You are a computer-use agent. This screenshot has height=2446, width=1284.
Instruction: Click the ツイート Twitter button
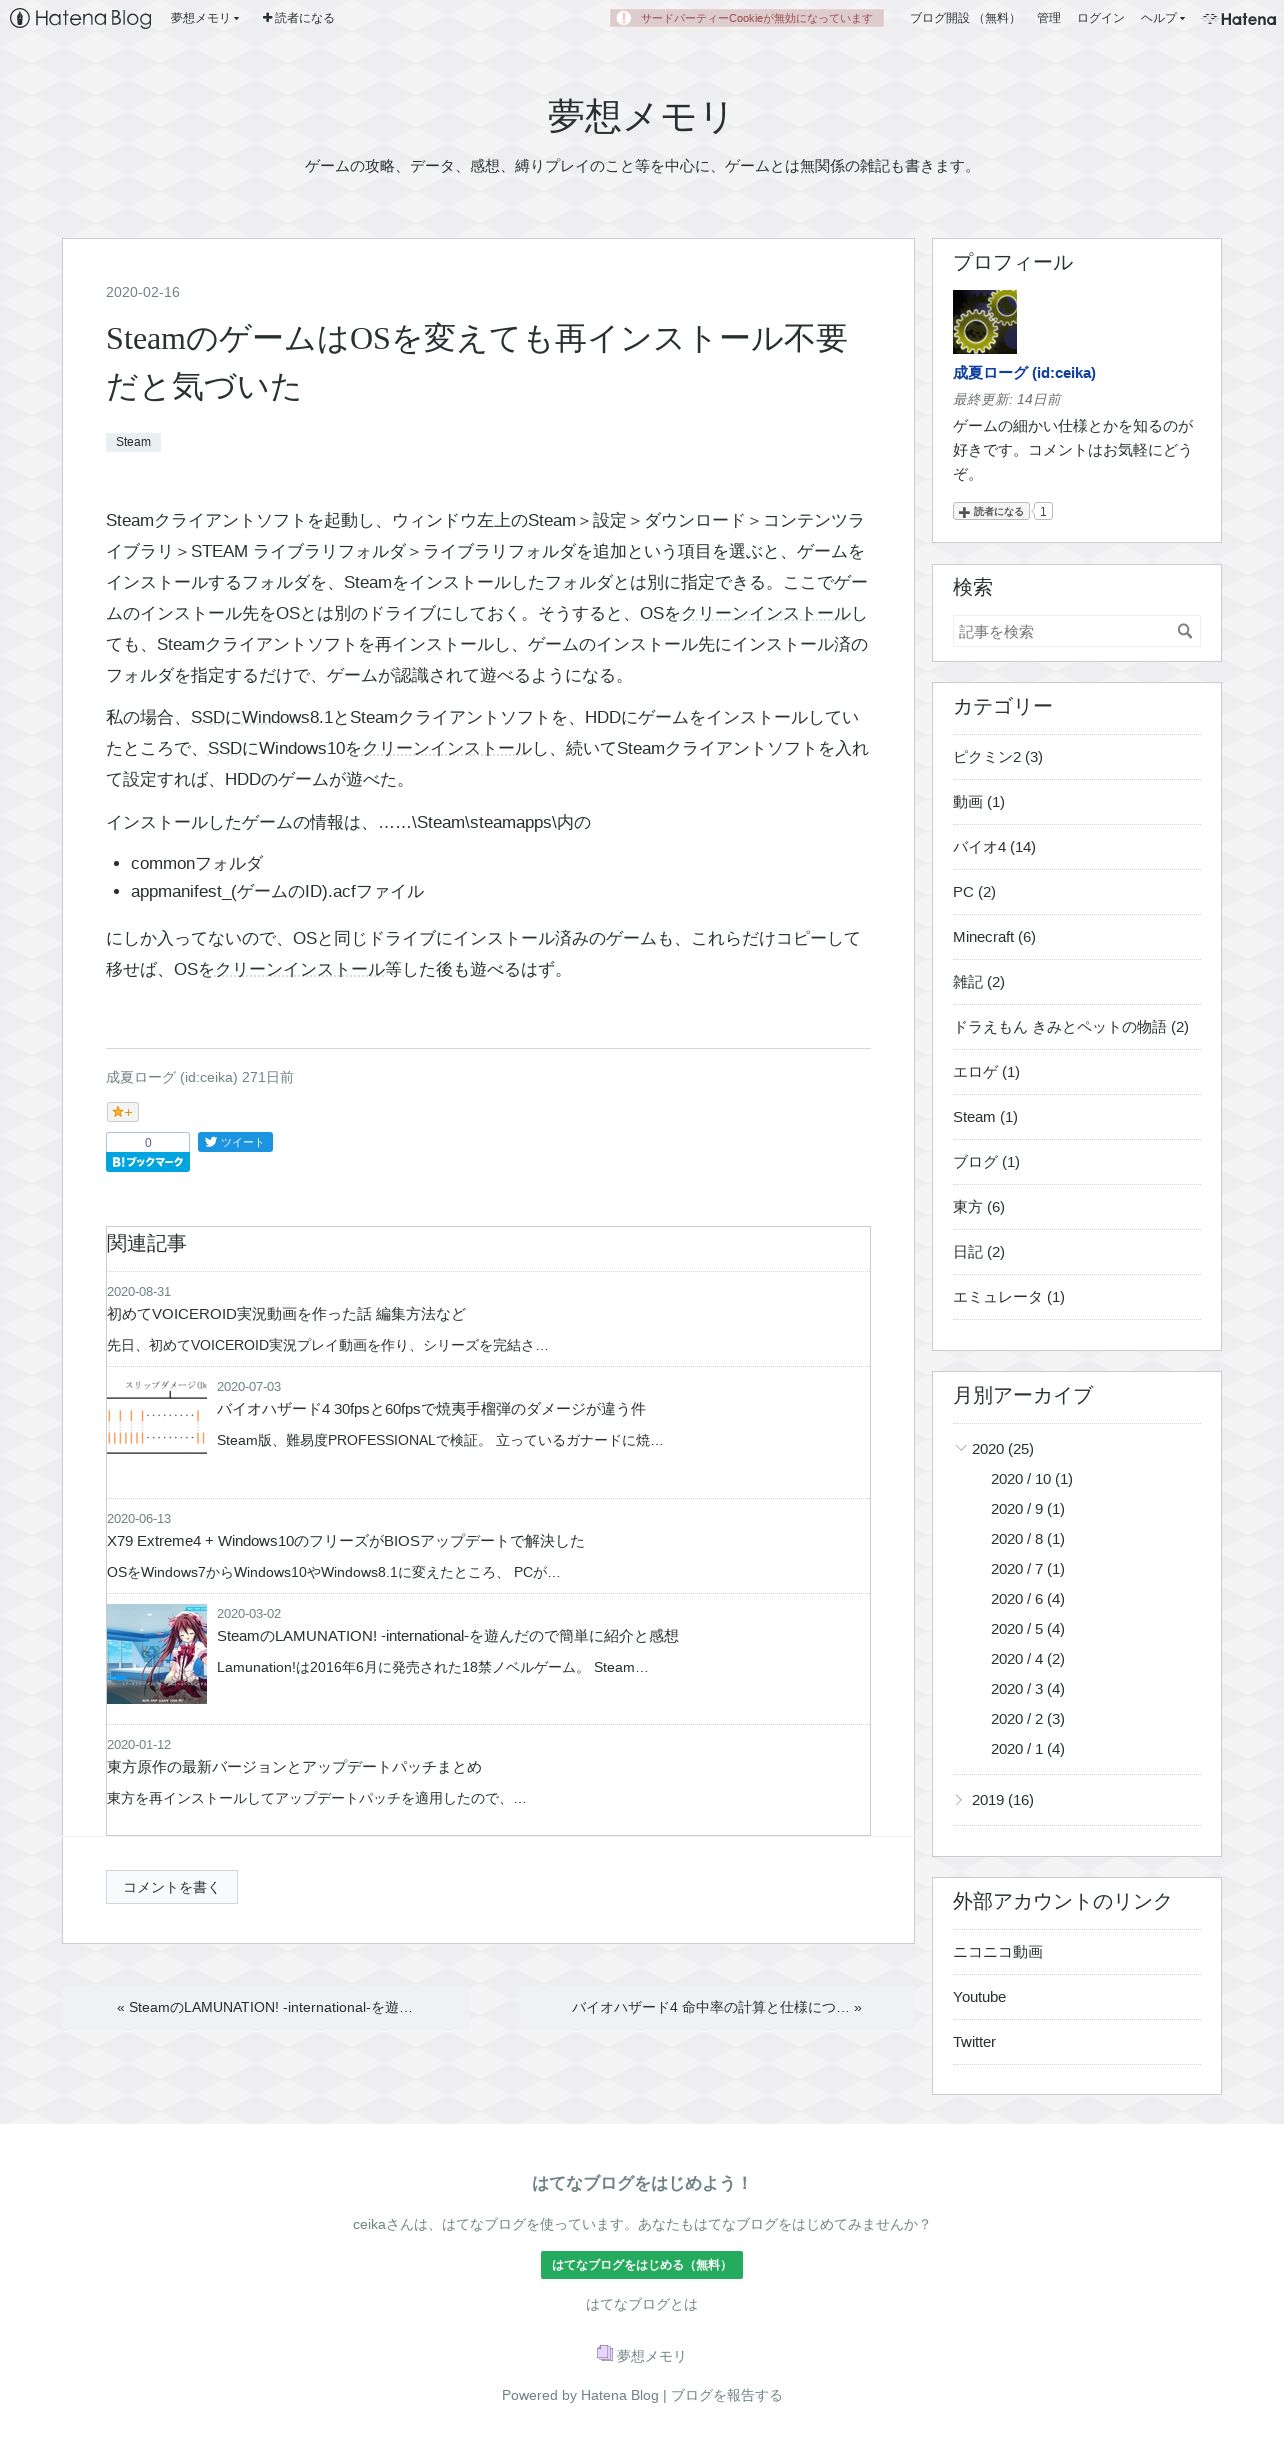[235, 1142]
